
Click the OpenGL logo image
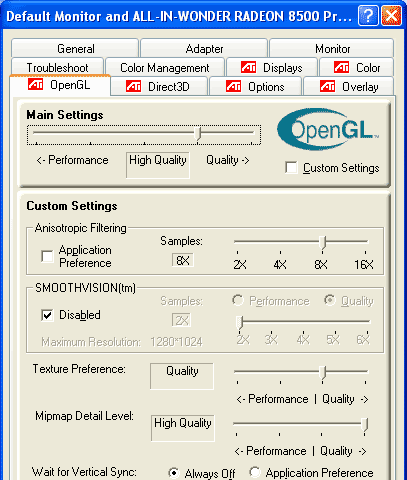click(x=328, y=130)
